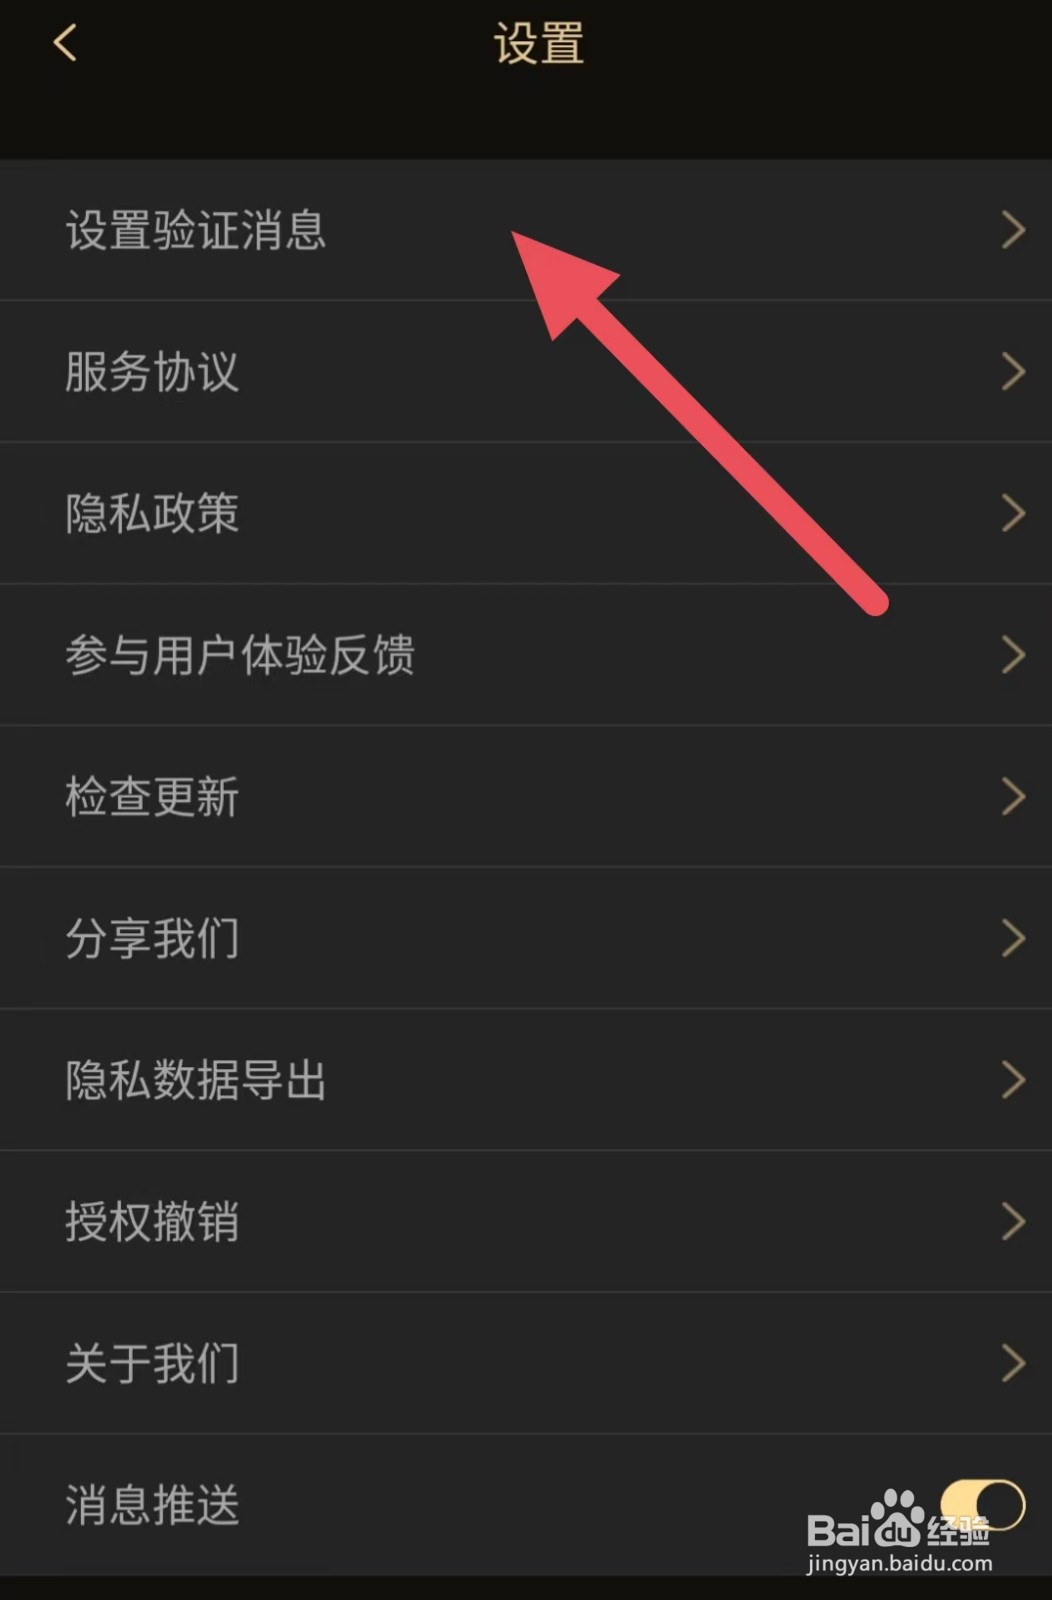1052x1600 pixels.
Task: Click right arrow icon on 授权撤销
Action: (x=1014, y=1222)
